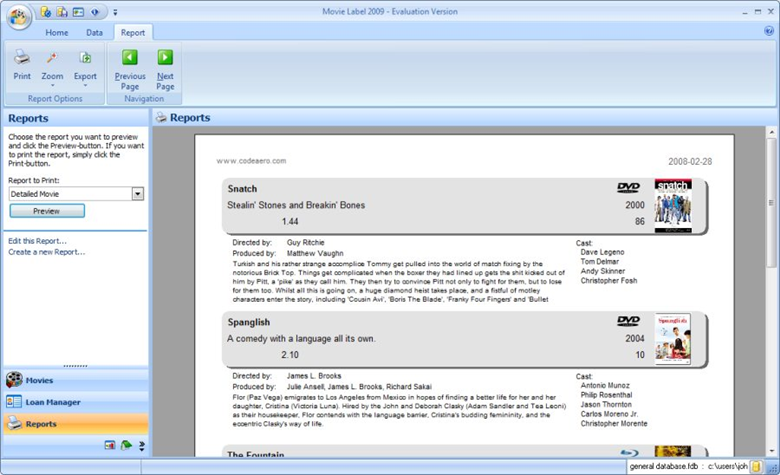Click the first quick access toolbar icon
780x475 pixels.
coord(45,12)
